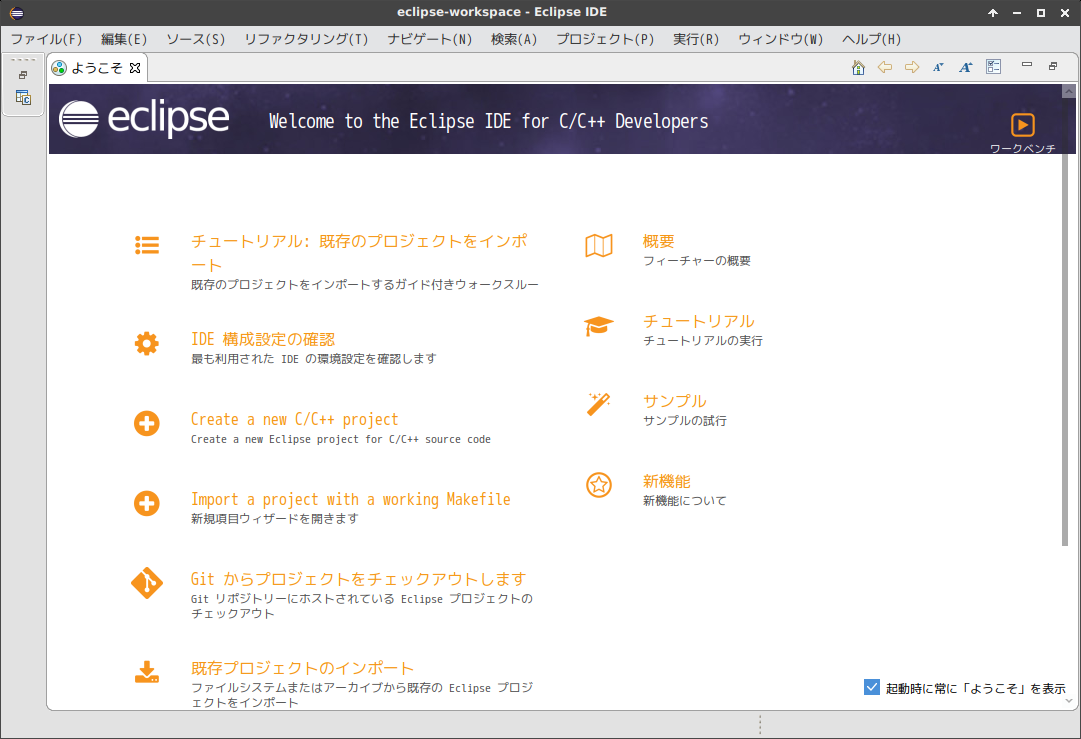This screenshot has width=1081, height=739.
Task: Click the scrollbar down arrow of Welcome page
Action: point(1069,700)
